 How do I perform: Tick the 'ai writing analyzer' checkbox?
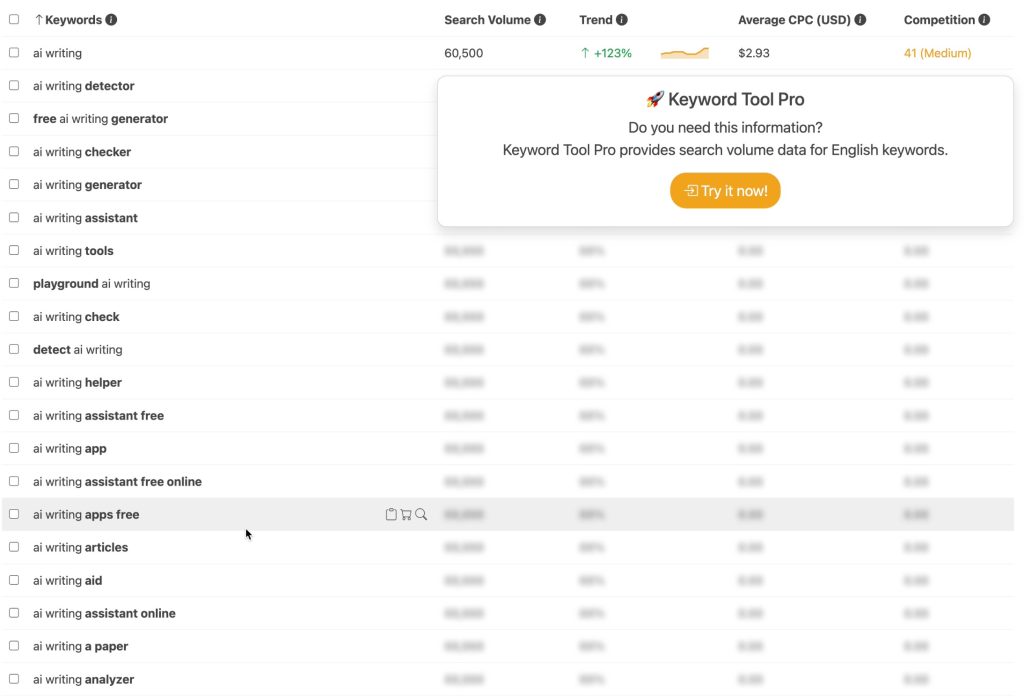[x=14, y=679]
